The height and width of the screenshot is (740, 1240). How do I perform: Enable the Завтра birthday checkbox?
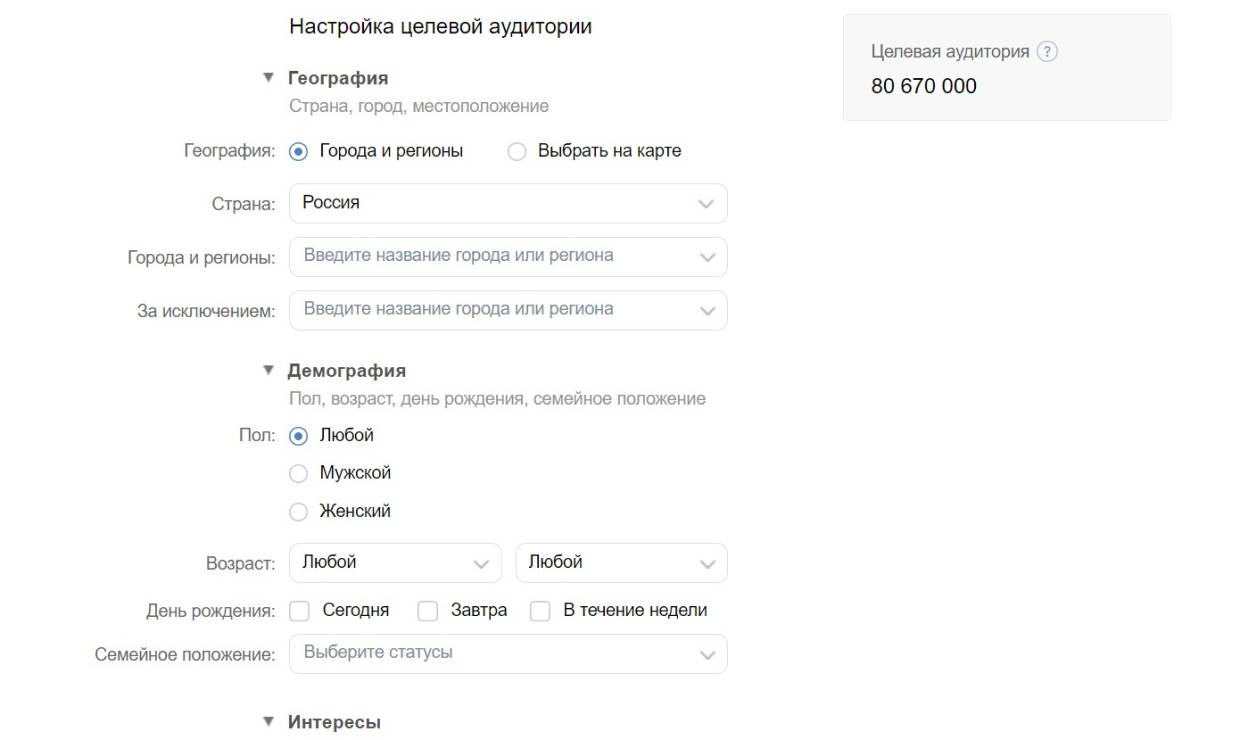(428, 611)
